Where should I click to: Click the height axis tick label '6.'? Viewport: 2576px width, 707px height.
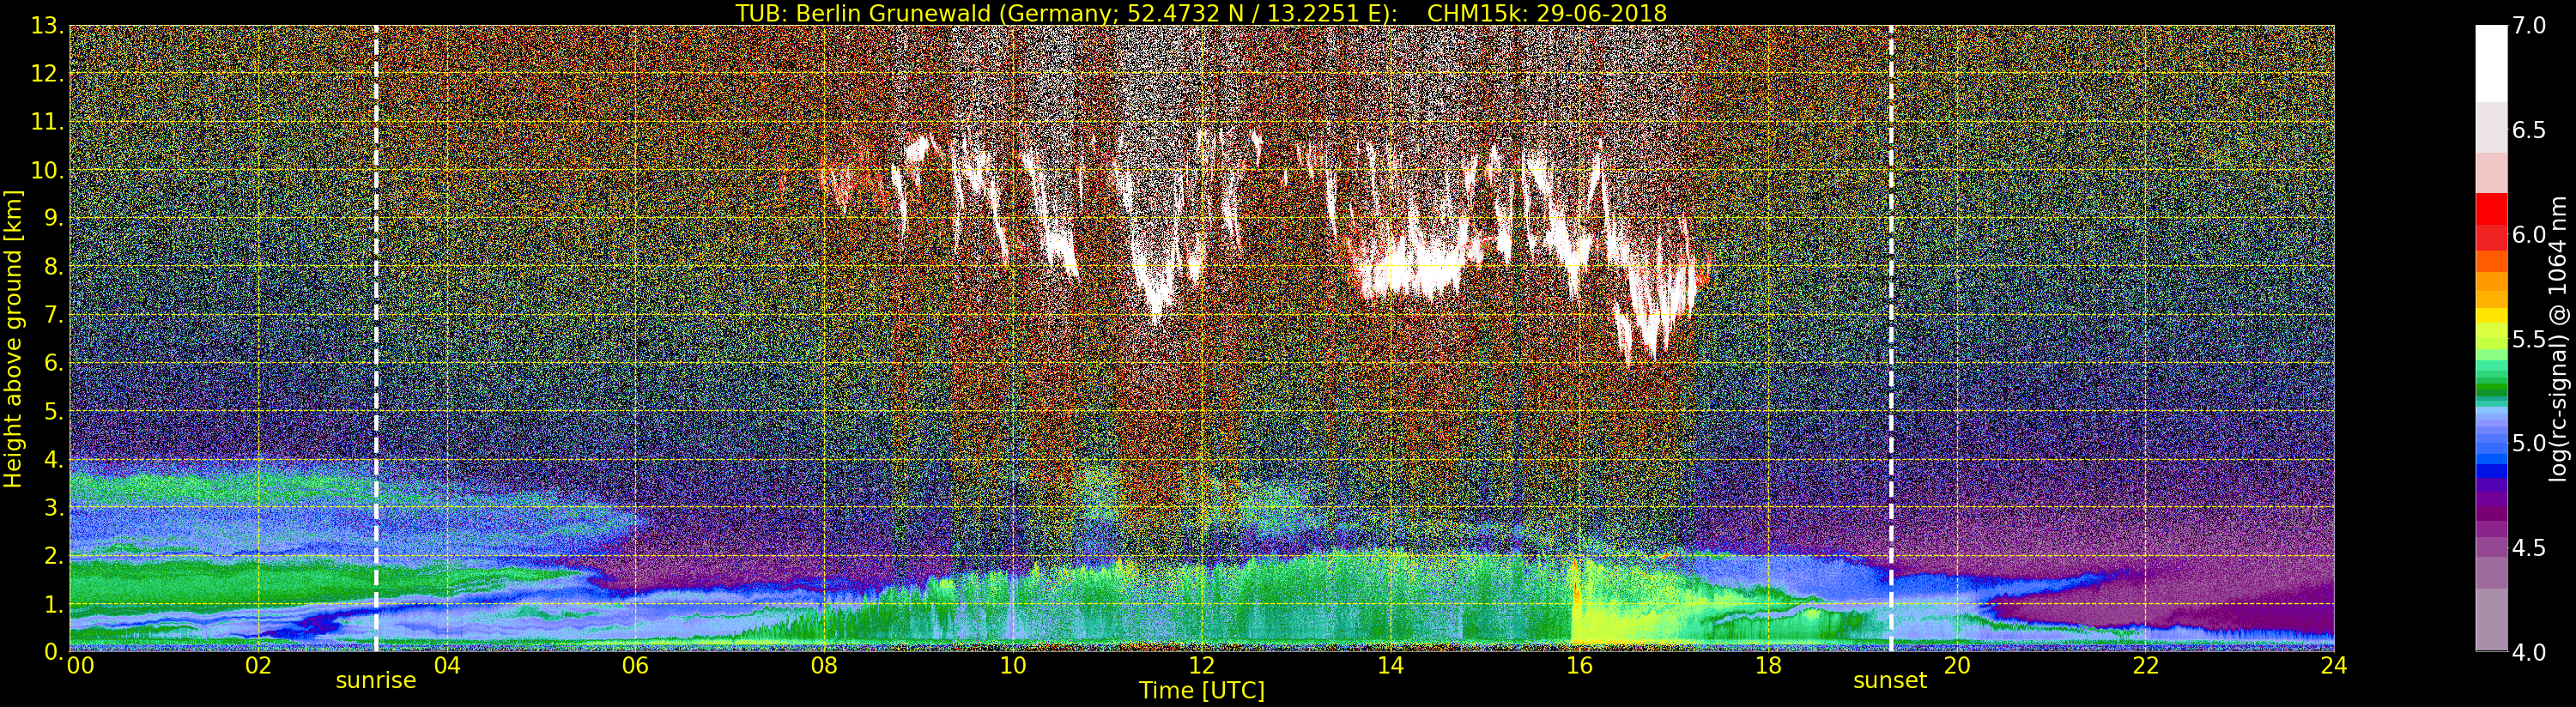(x=53, y=364)
